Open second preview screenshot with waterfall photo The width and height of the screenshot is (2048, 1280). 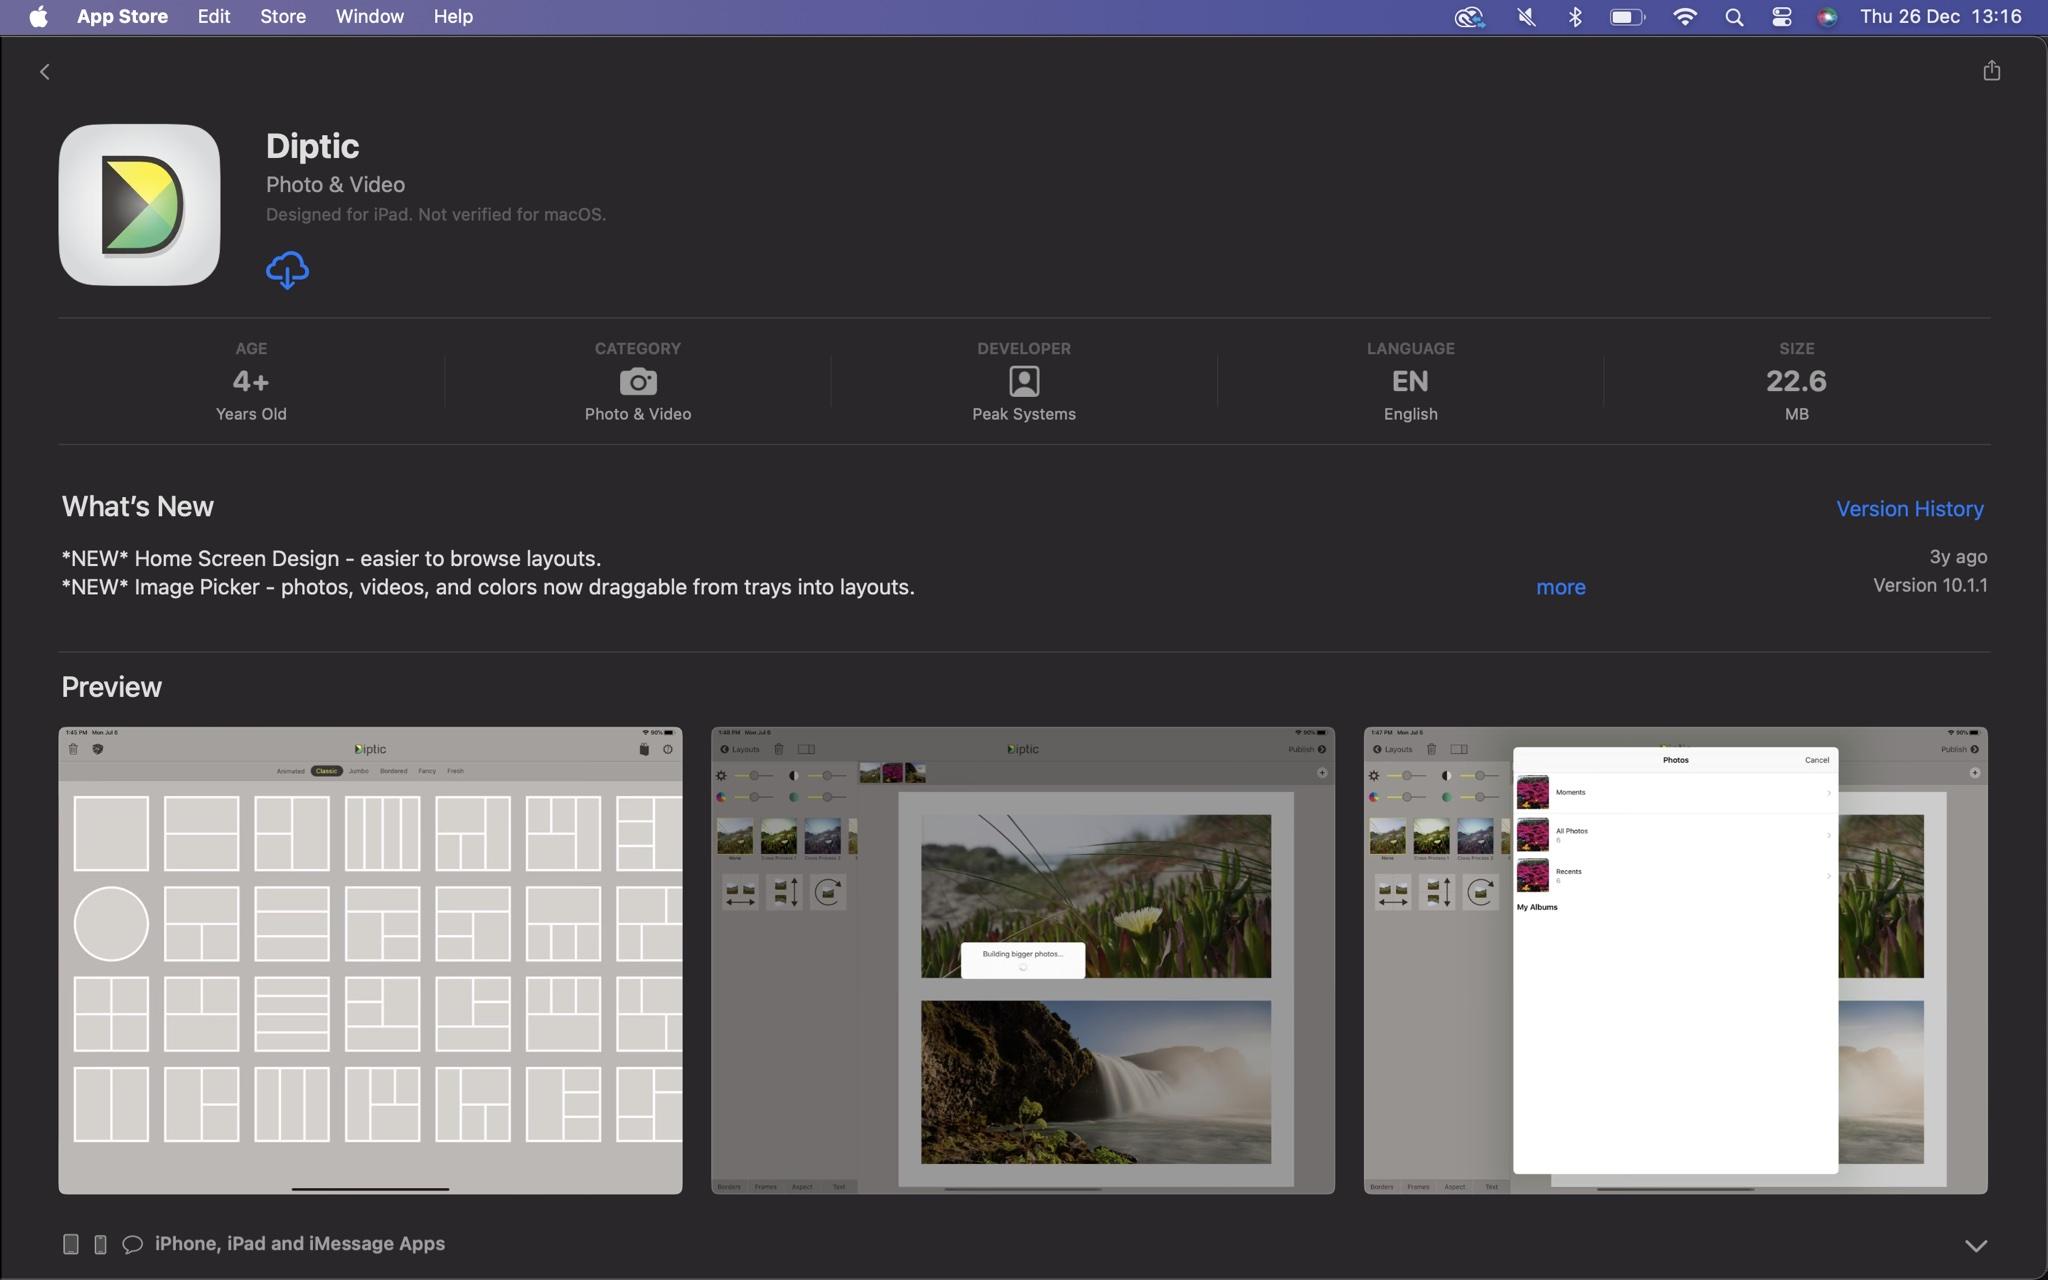coord(1022,960)
